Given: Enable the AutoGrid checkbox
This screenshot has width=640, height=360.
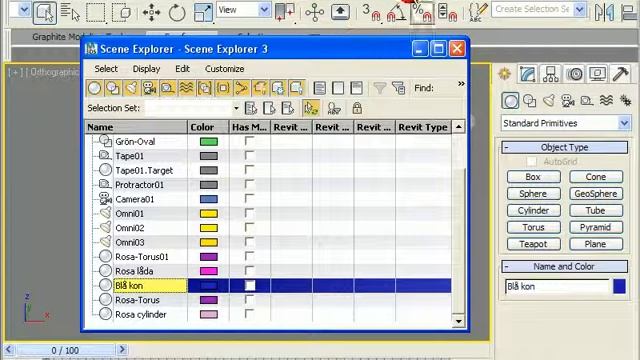Looking at the screenshot, I should 531,161.
